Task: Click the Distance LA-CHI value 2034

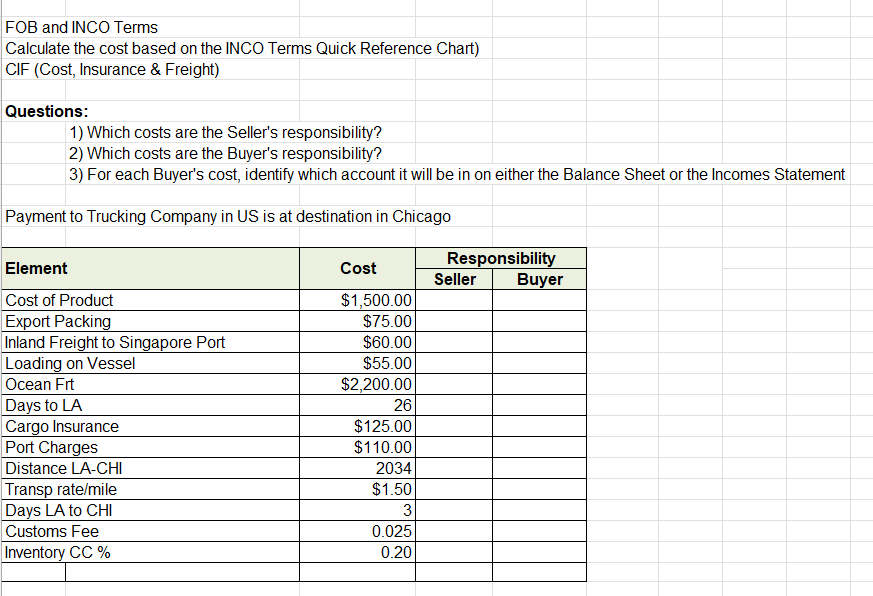Action: [357, 468]
